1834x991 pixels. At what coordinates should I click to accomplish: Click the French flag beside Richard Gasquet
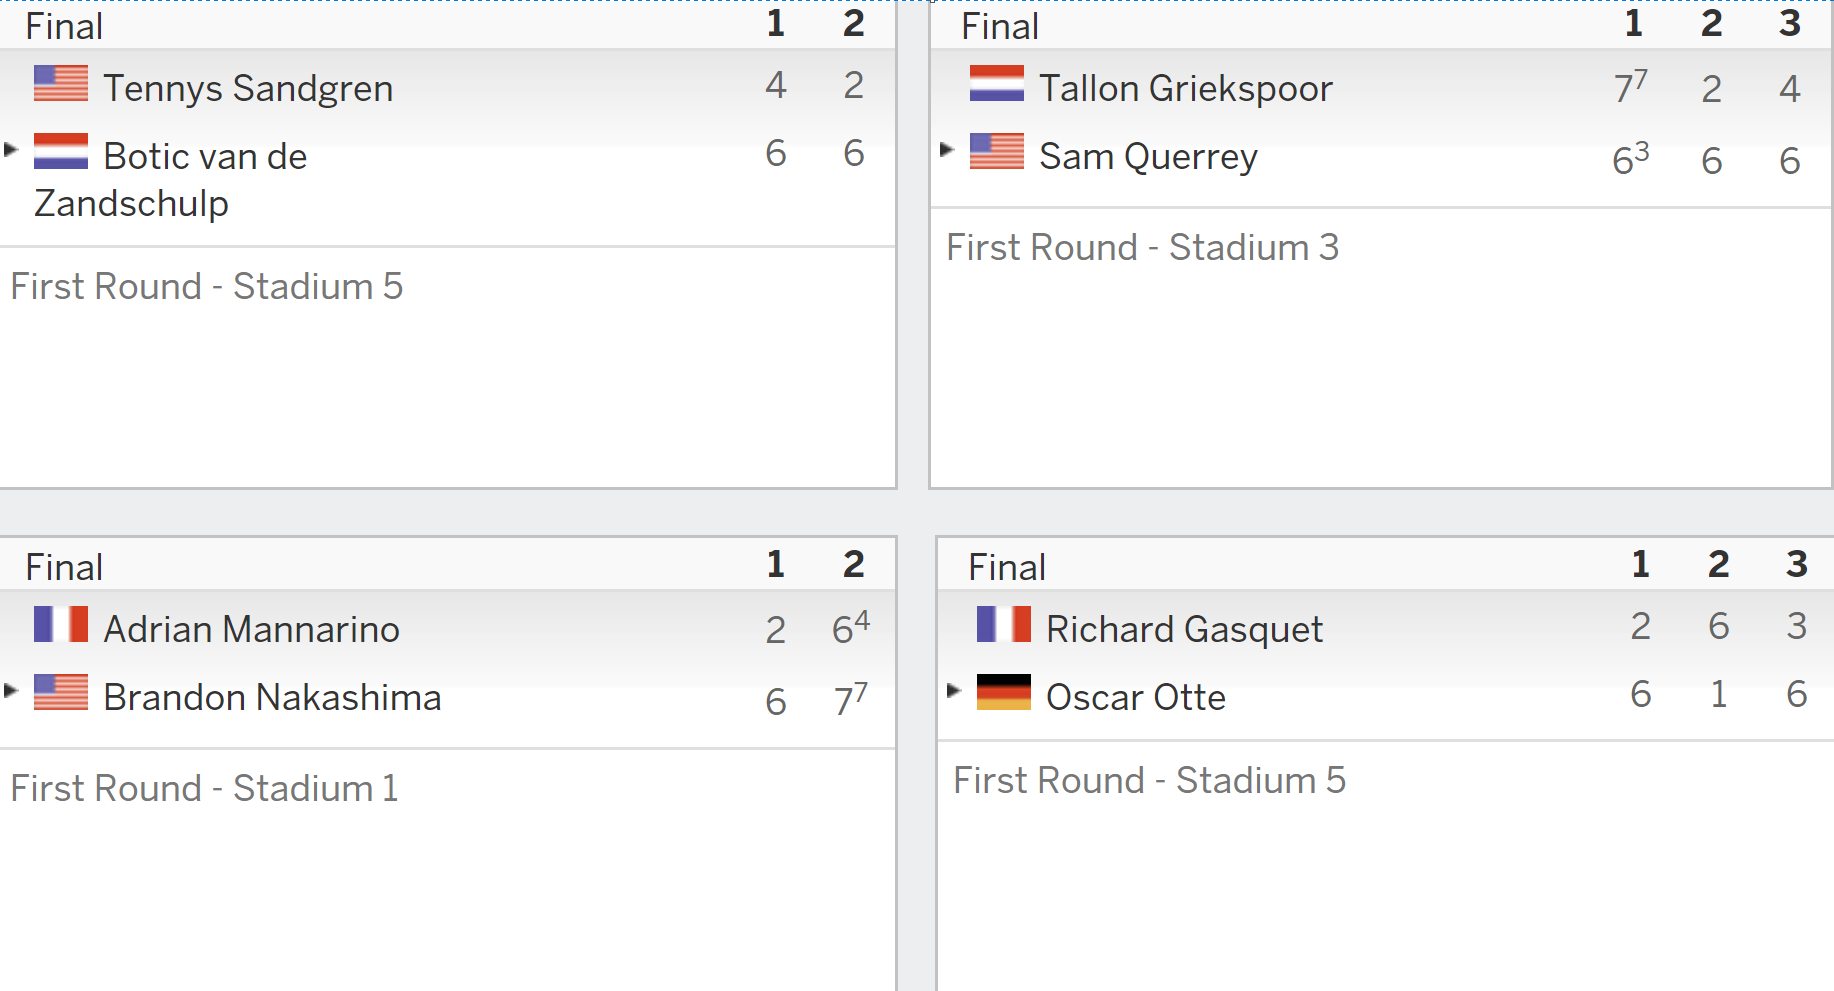tap(1004, 624)
